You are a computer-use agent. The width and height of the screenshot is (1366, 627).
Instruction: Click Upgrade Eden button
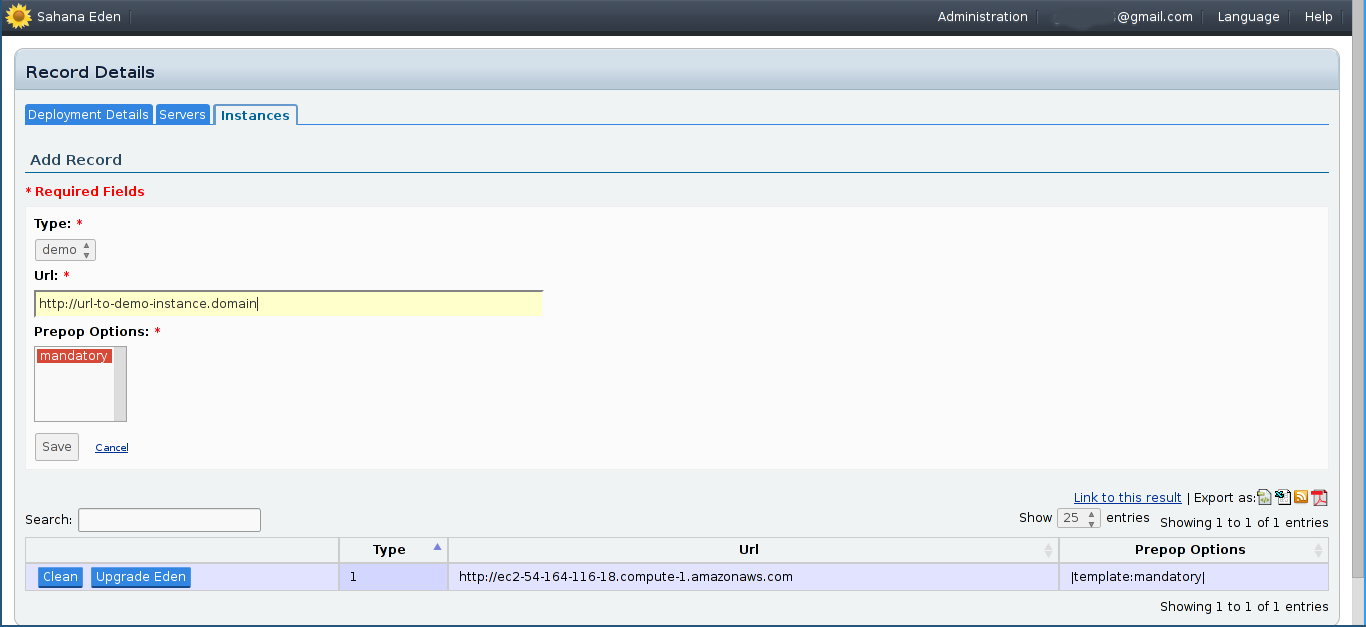(x=141, y=577)
